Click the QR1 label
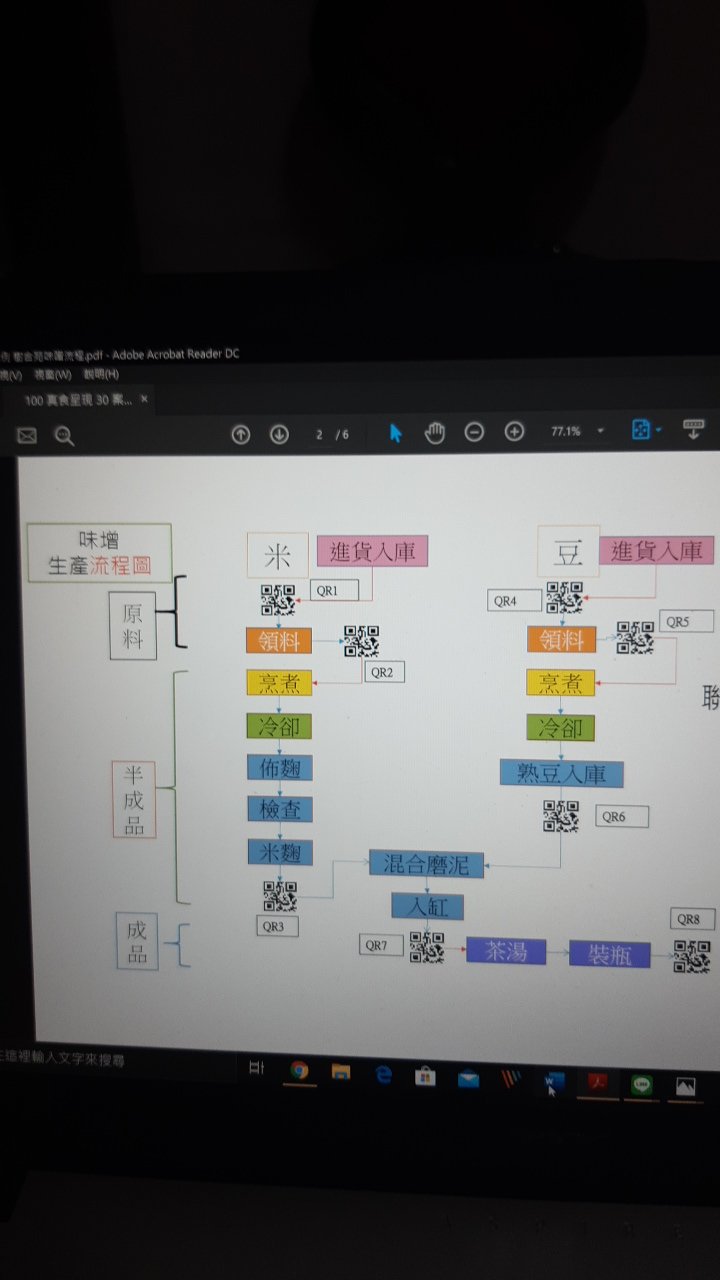The image size is (720, 1280). tap(334, 590)
